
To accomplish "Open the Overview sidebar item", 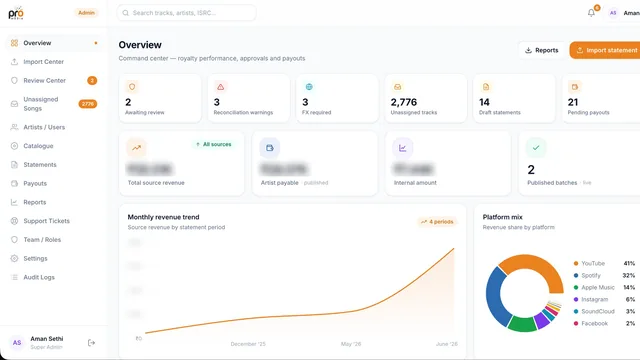I will pos(54,43).
